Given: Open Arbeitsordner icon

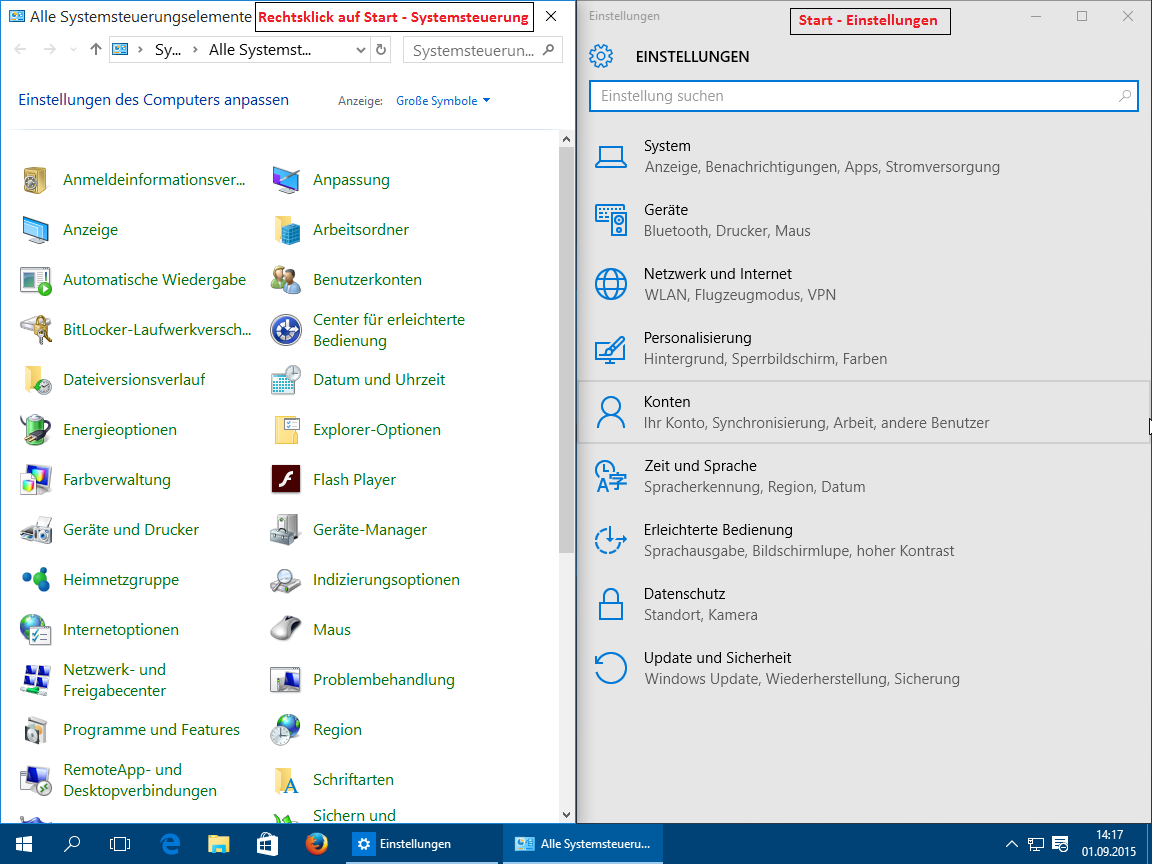Looking at the screenshot, I should [285, 230].
